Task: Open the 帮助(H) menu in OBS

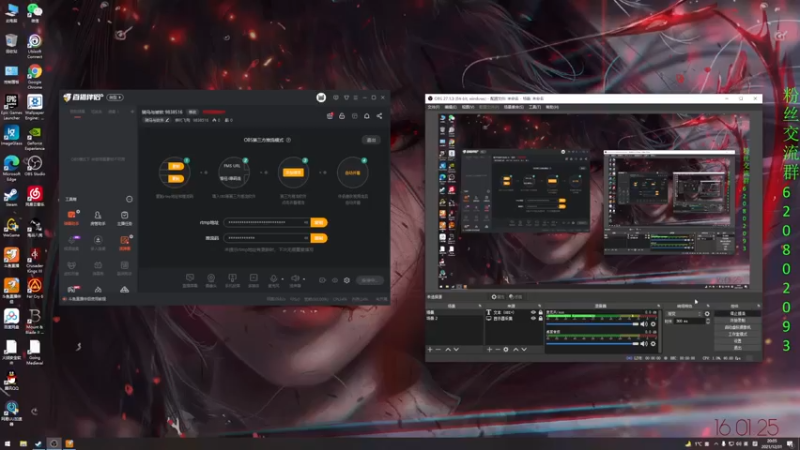Action: pyautogui.click(x=552, y=107)
